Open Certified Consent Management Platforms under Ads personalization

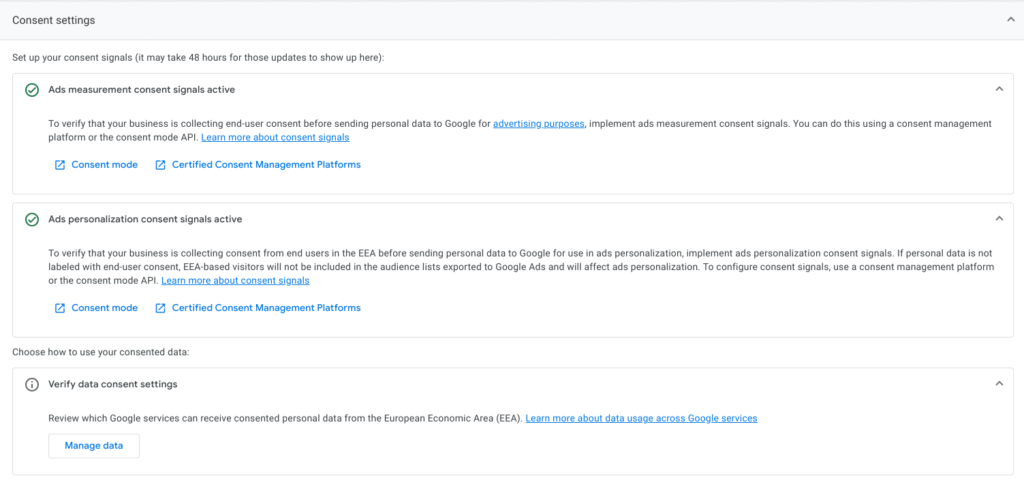pos(266,308)
